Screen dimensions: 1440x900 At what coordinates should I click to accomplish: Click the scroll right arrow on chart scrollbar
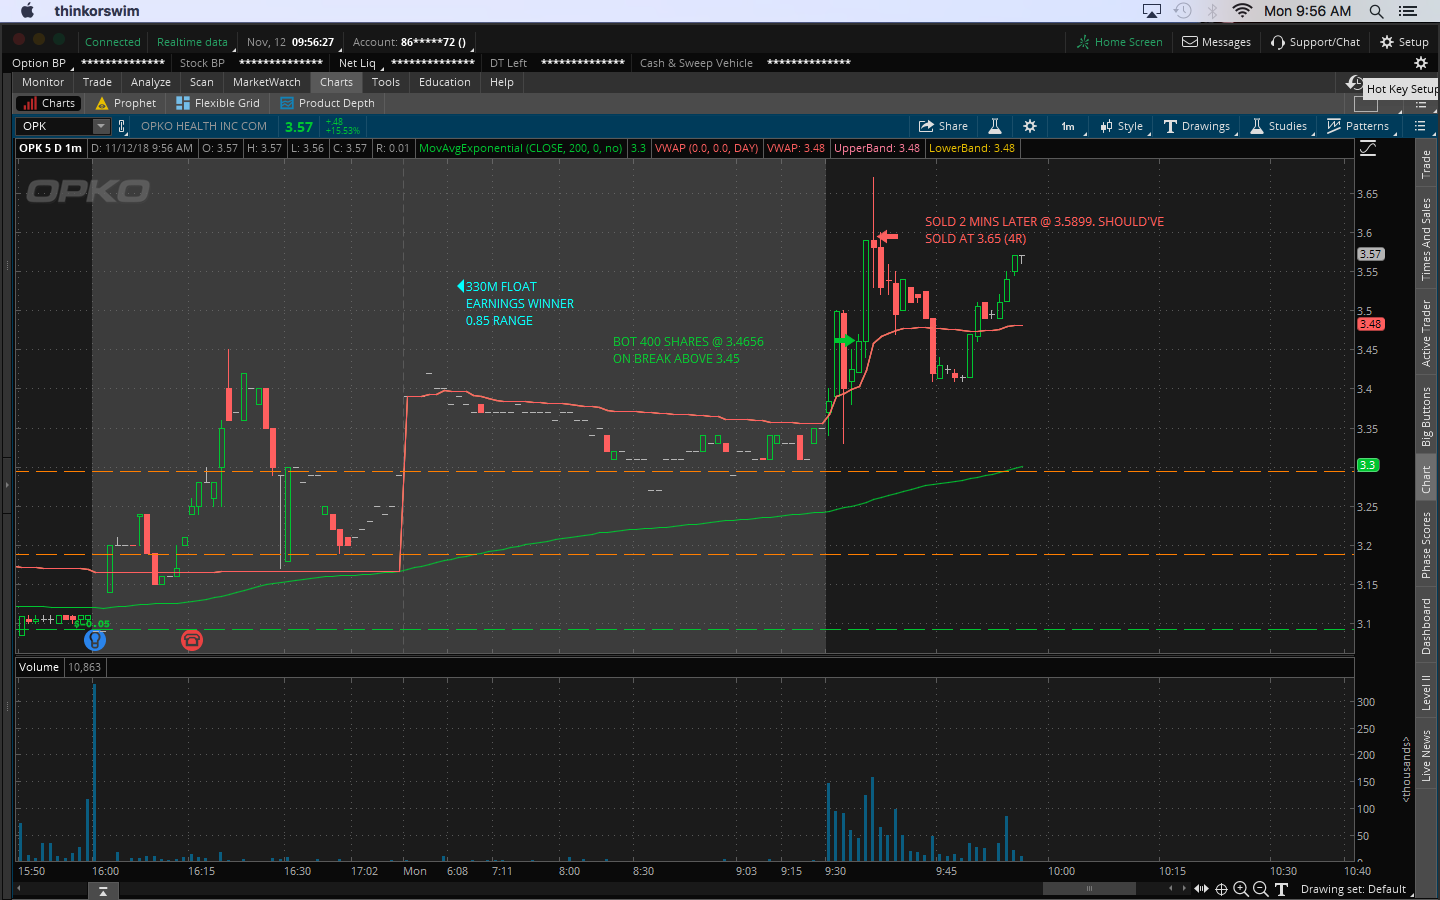pos(1185,888)
